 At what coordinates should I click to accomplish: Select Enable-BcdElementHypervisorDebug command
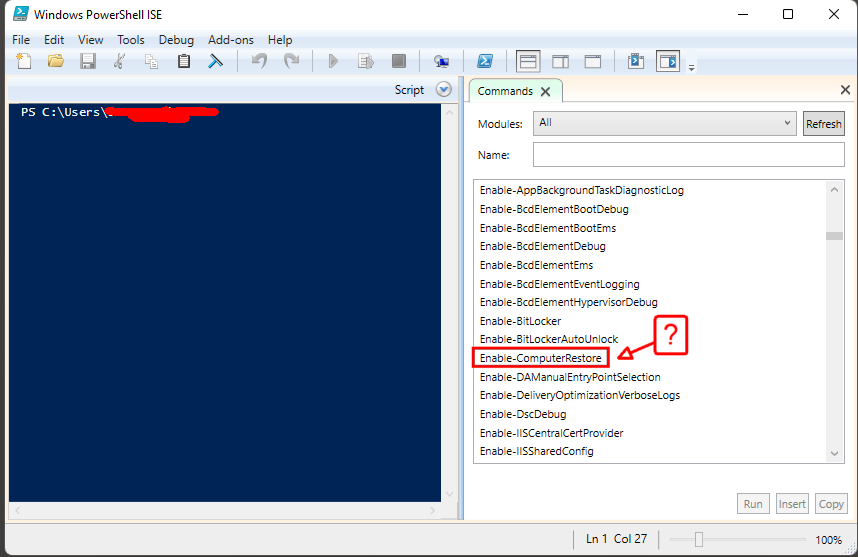[569, 302]
